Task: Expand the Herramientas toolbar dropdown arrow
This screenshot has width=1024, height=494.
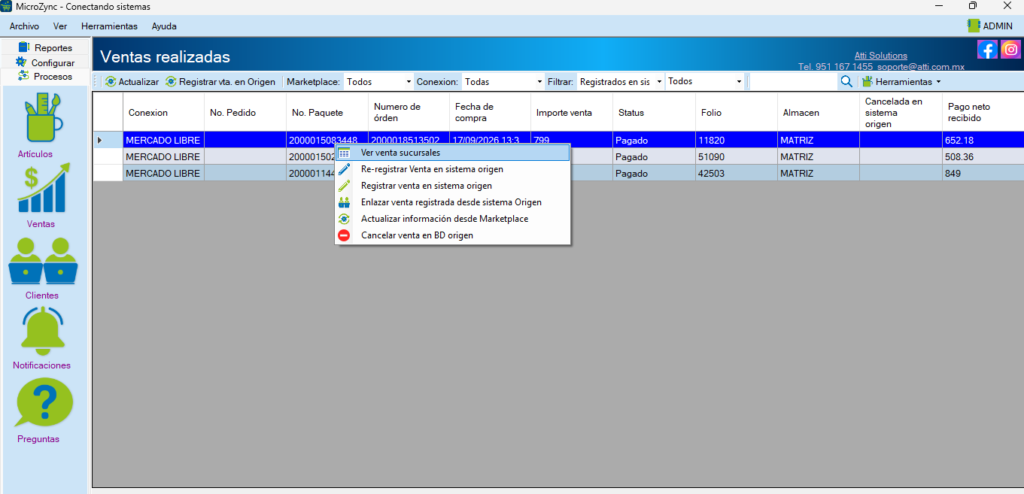Action: 938,82
